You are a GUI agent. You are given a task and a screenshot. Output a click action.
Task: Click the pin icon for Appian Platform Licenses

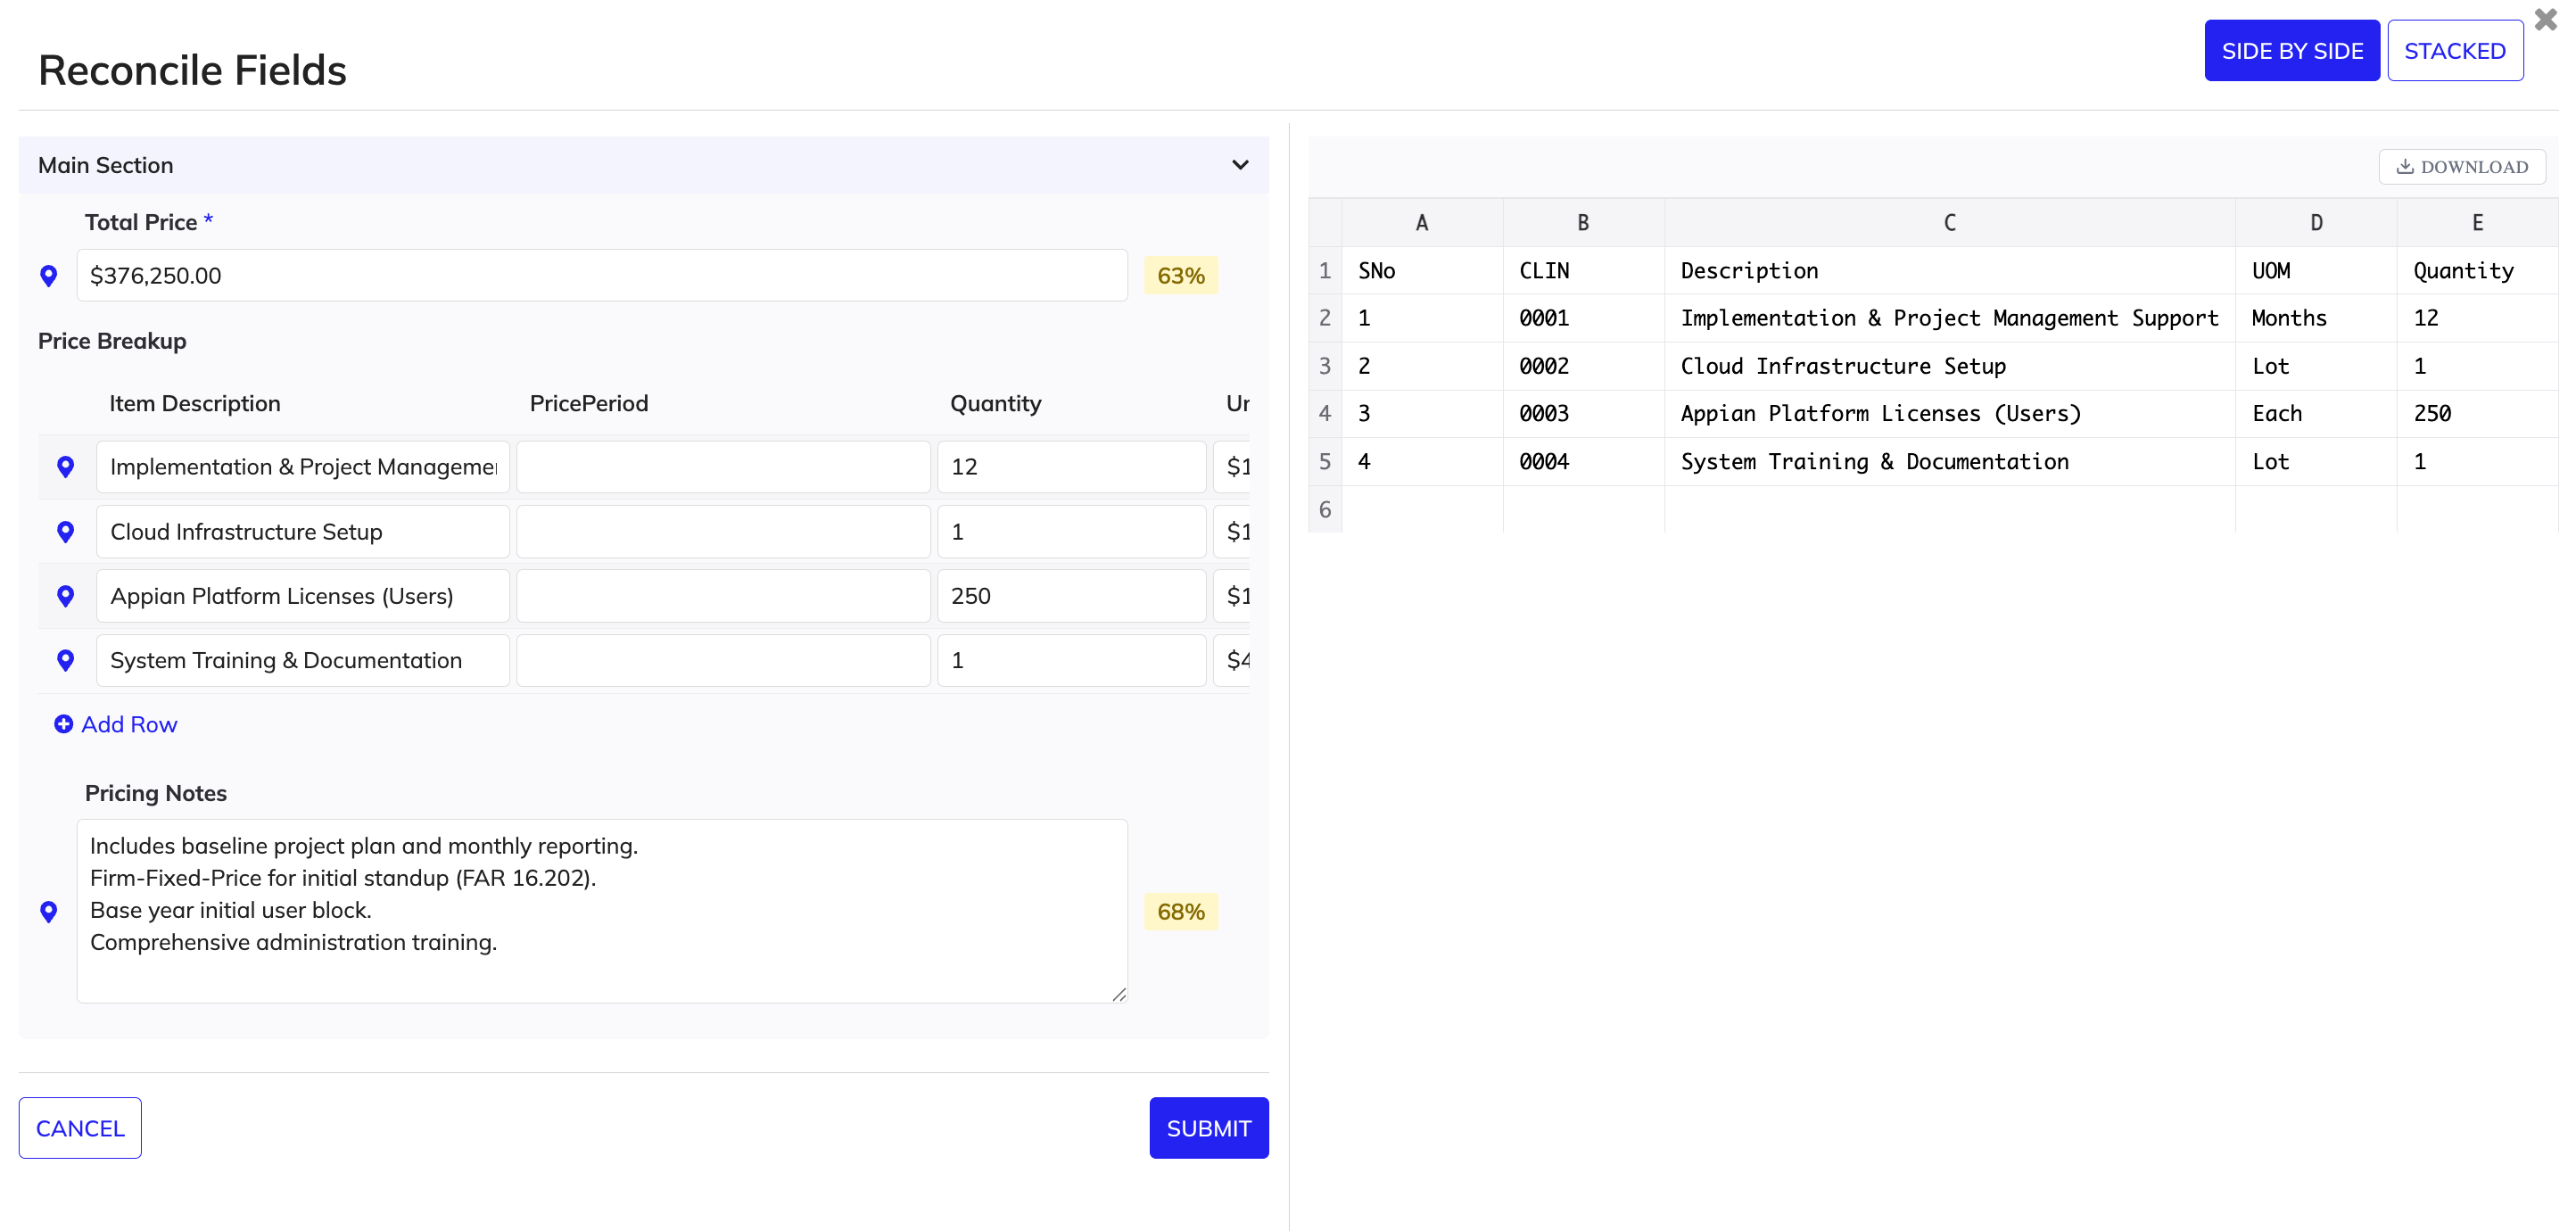coord(66,596)
